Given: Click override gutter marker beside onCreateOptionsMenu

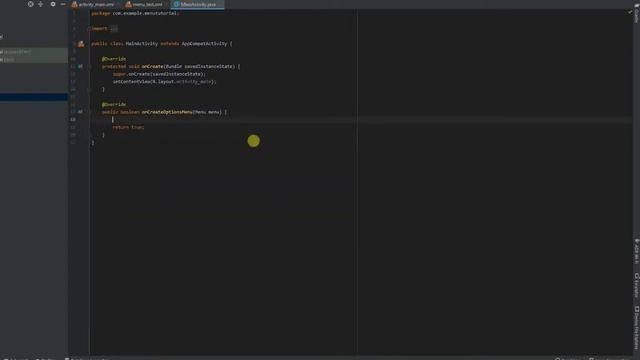Looking at the screenshot, I should pos(80,112).
